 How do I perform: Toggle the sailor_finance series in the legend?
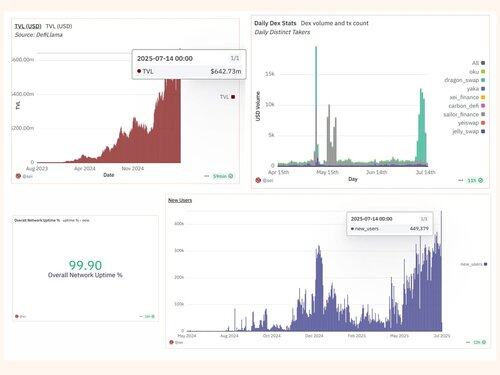pos(464,114)
